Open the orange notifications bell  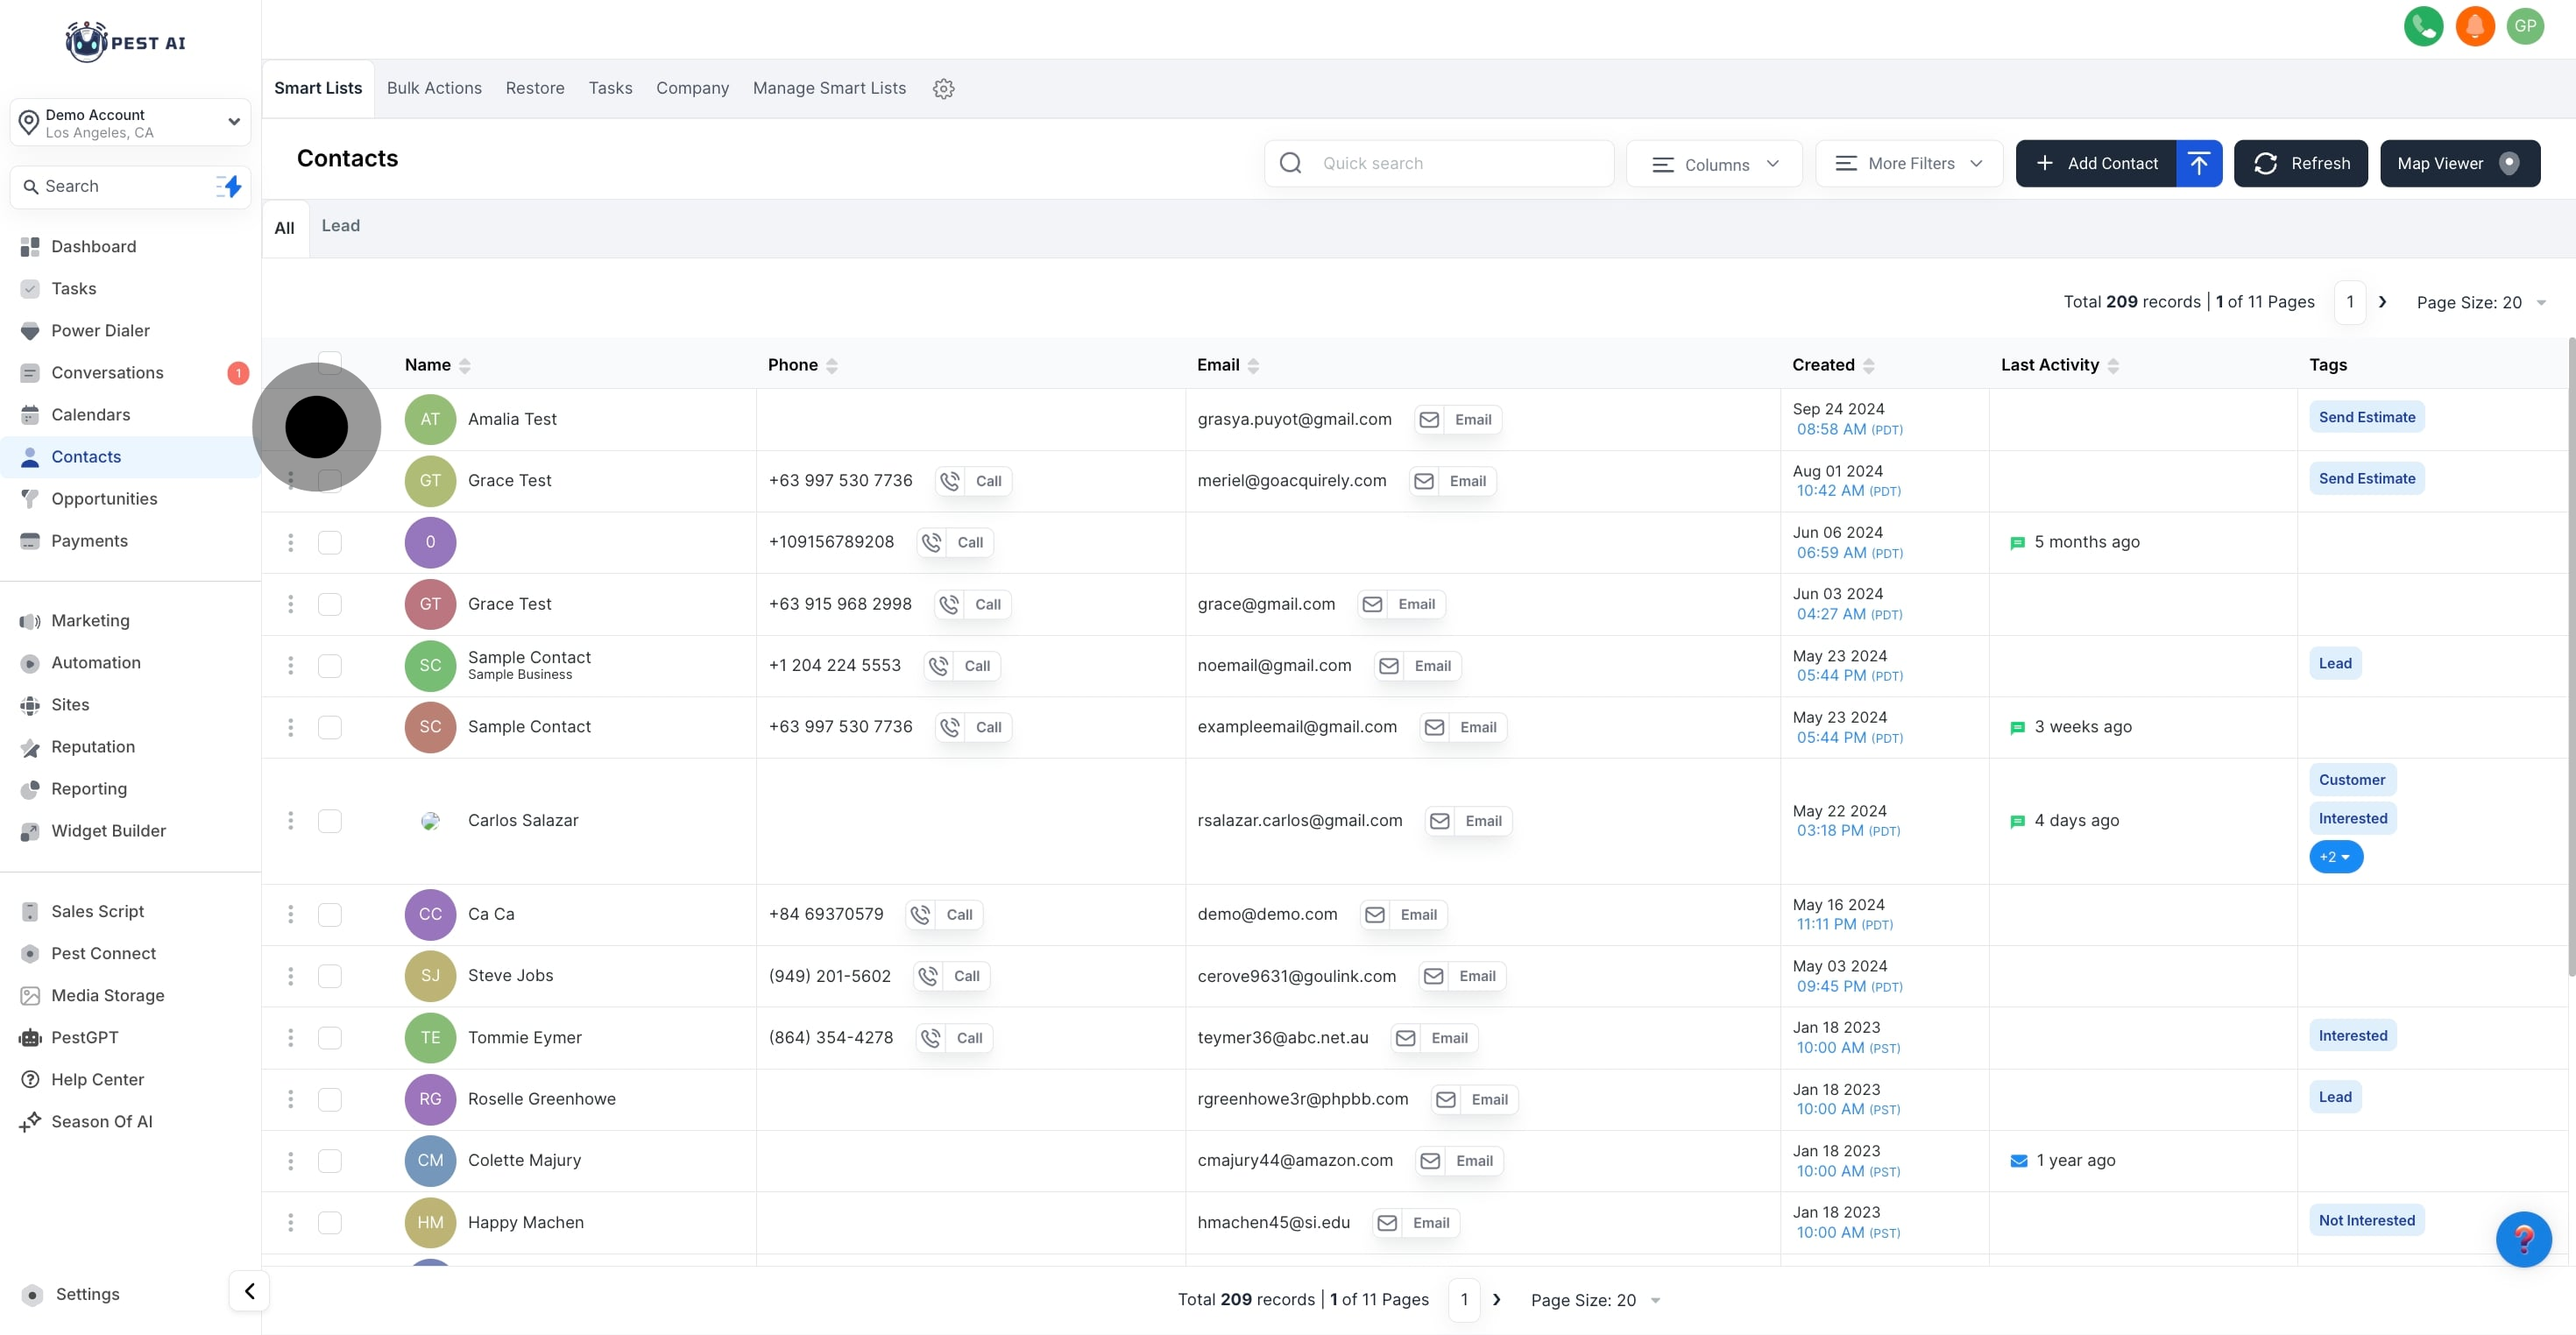coord(2474,26)
